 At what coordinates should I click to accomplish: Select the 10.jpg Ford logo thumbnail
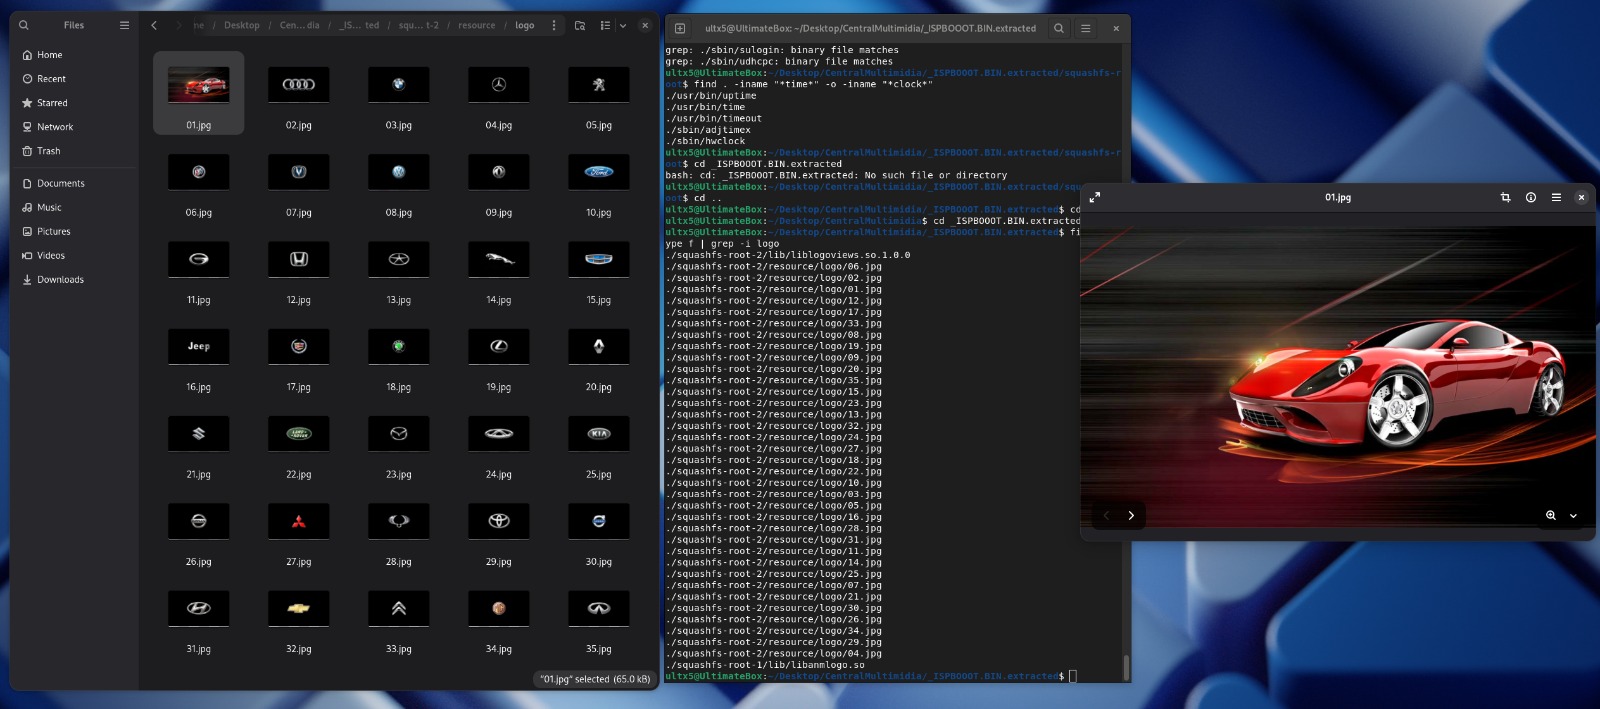tap(598, 172)
